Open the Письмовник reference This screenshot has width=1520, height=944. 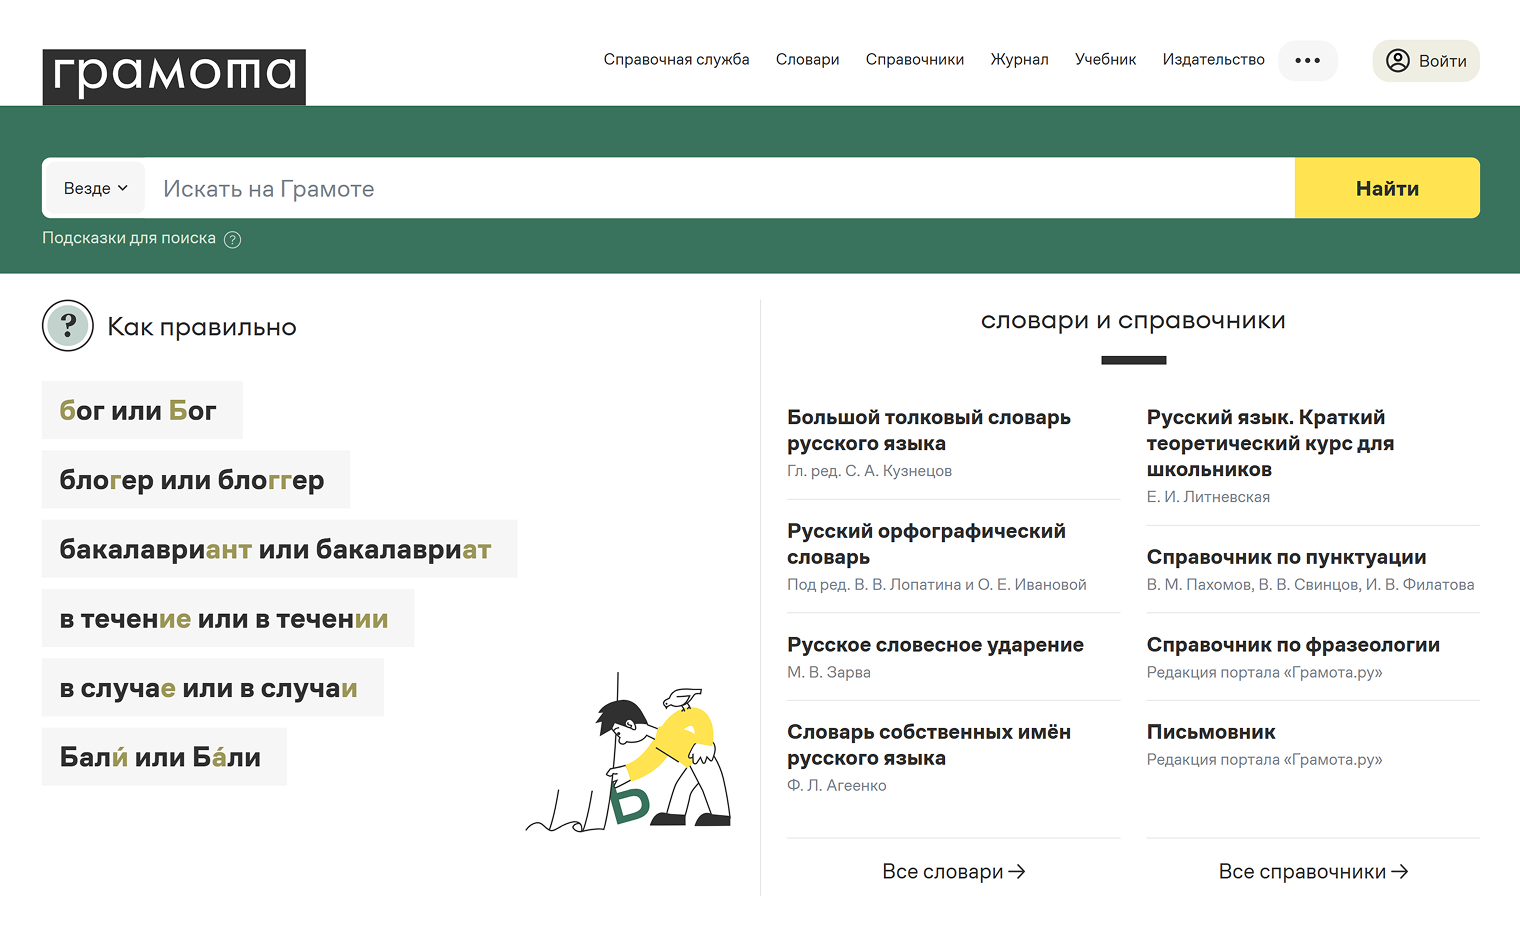(x=1211, y=732)
